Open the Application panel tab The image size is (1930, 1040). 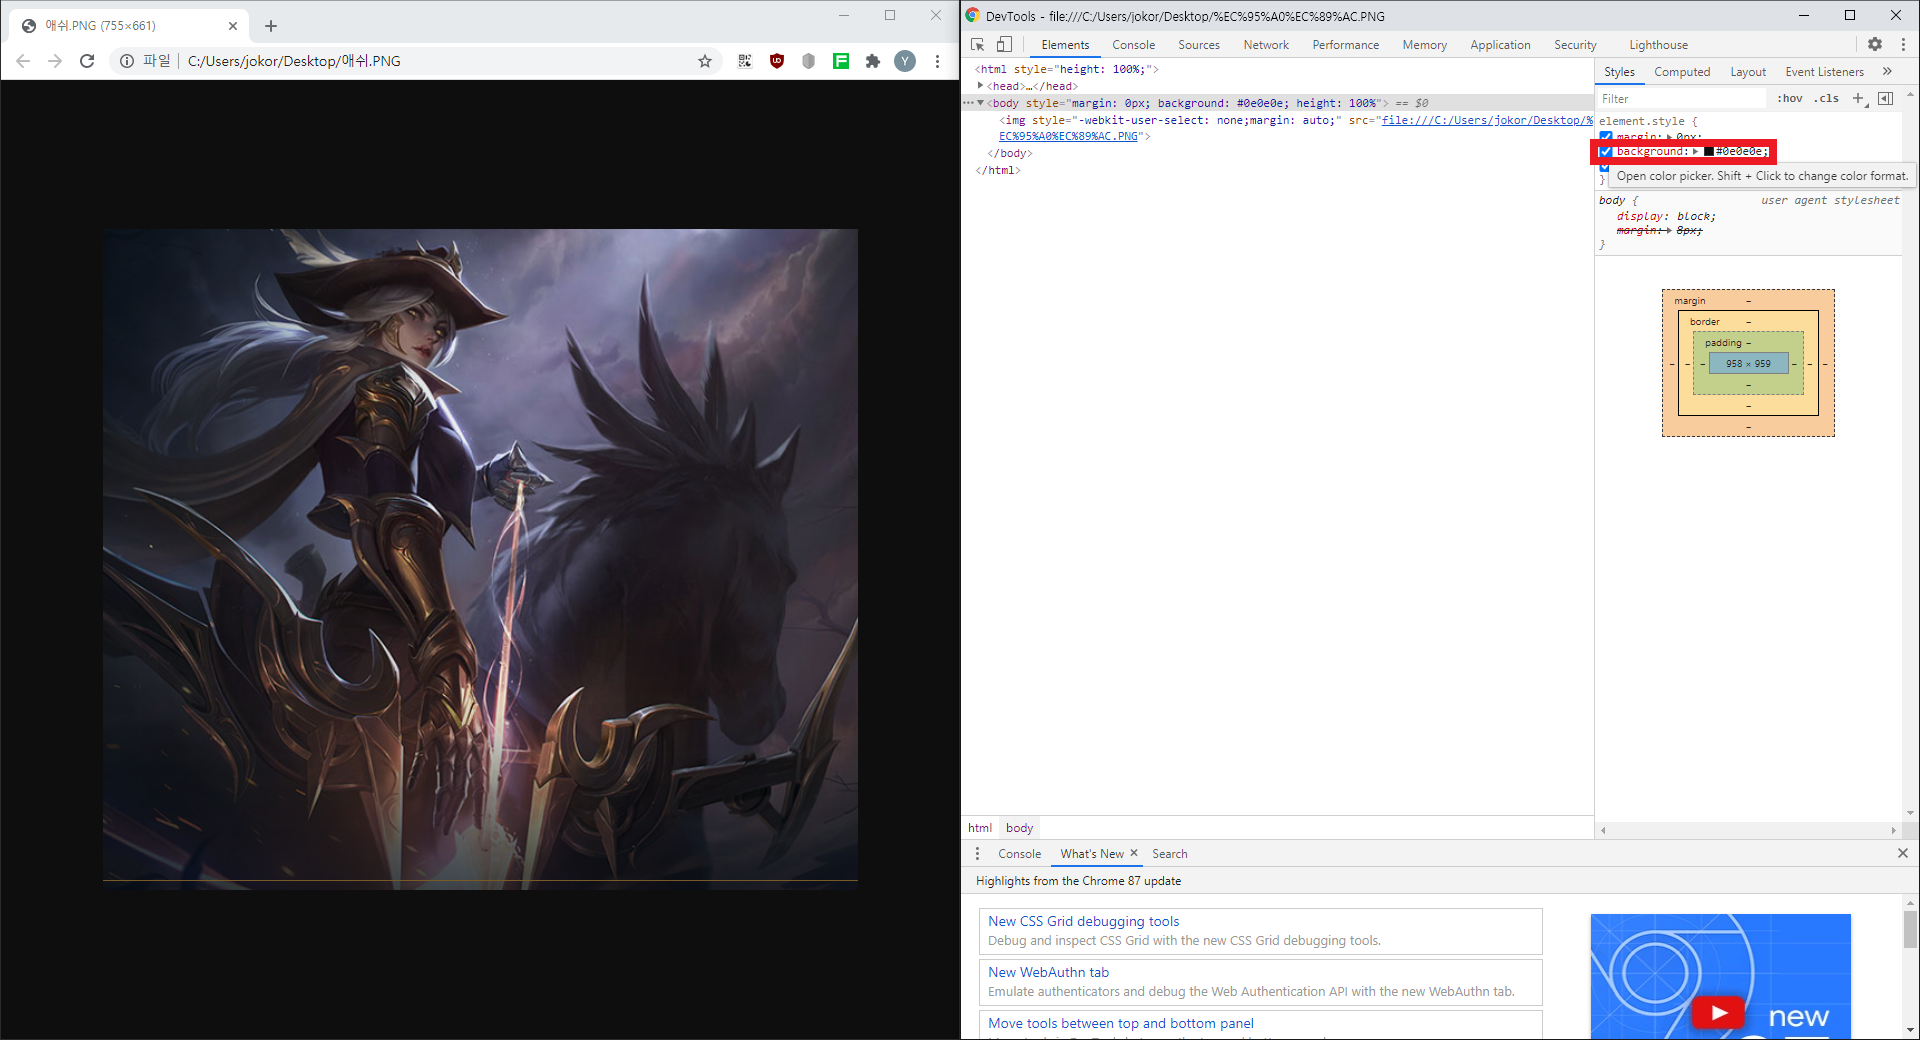[1500, 45]
